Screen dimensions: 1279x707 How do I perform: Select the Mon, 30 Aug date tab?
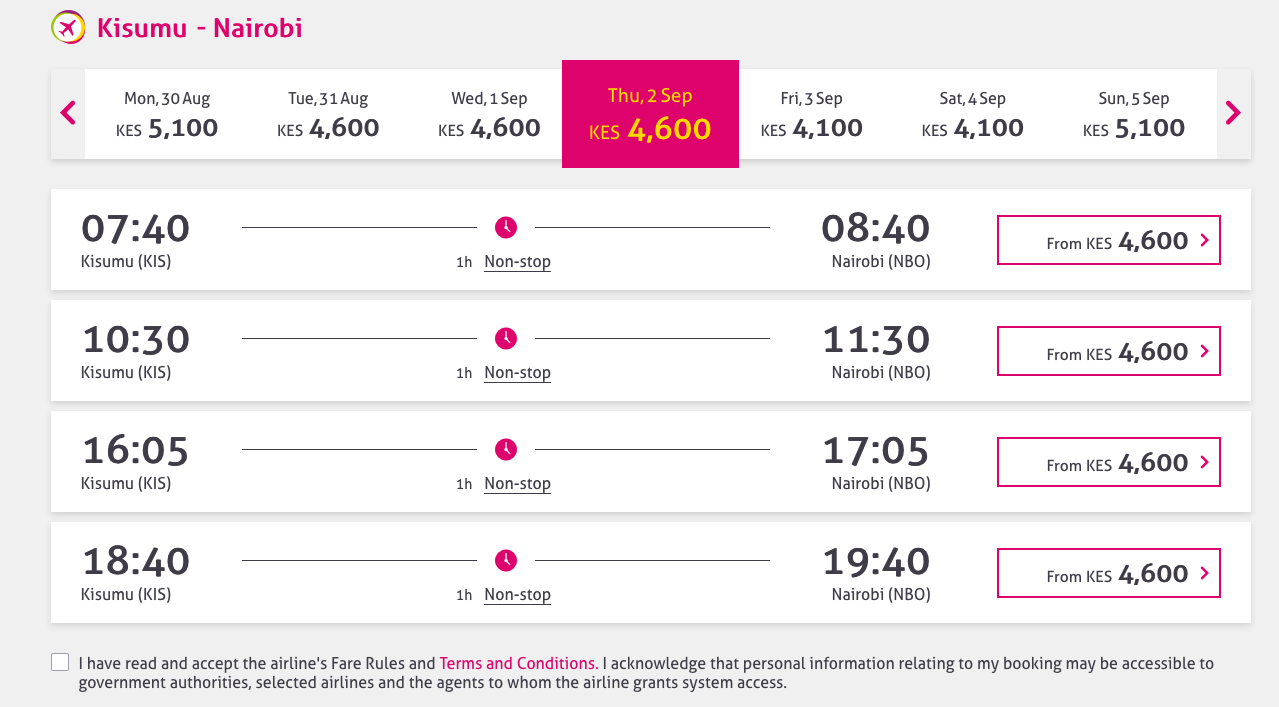(167, 113)
